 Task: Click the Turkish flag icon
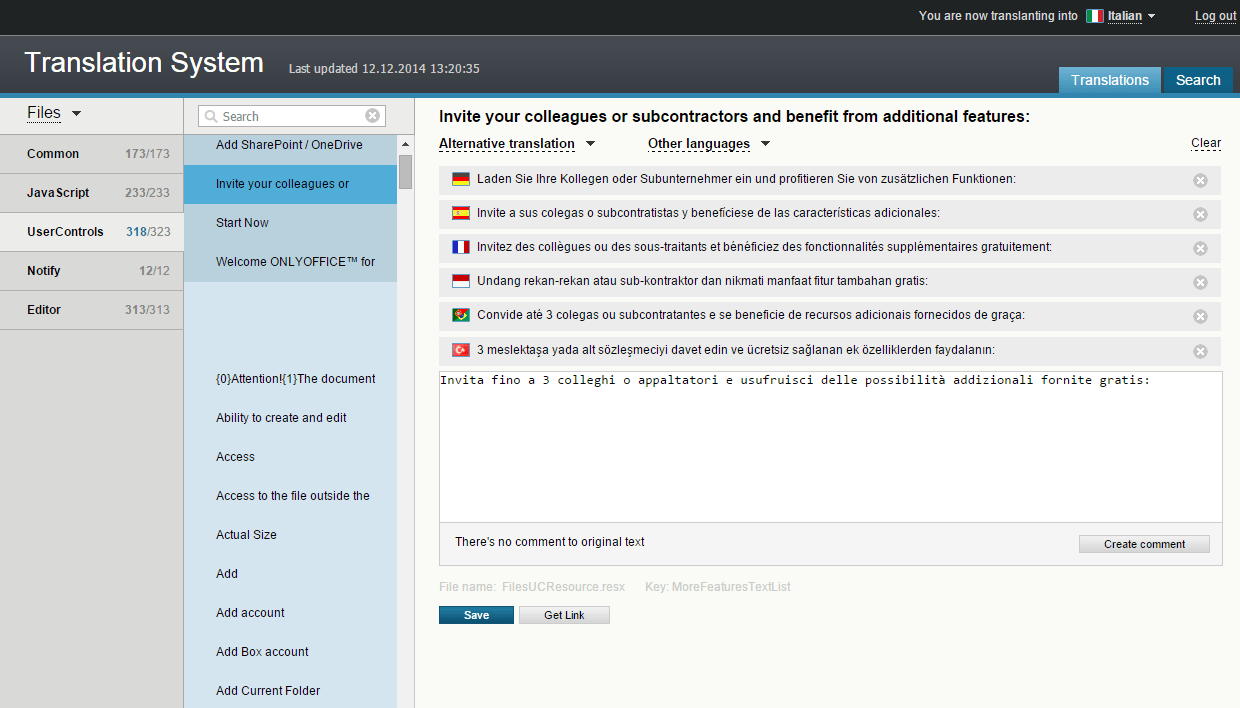coord(461,350)
